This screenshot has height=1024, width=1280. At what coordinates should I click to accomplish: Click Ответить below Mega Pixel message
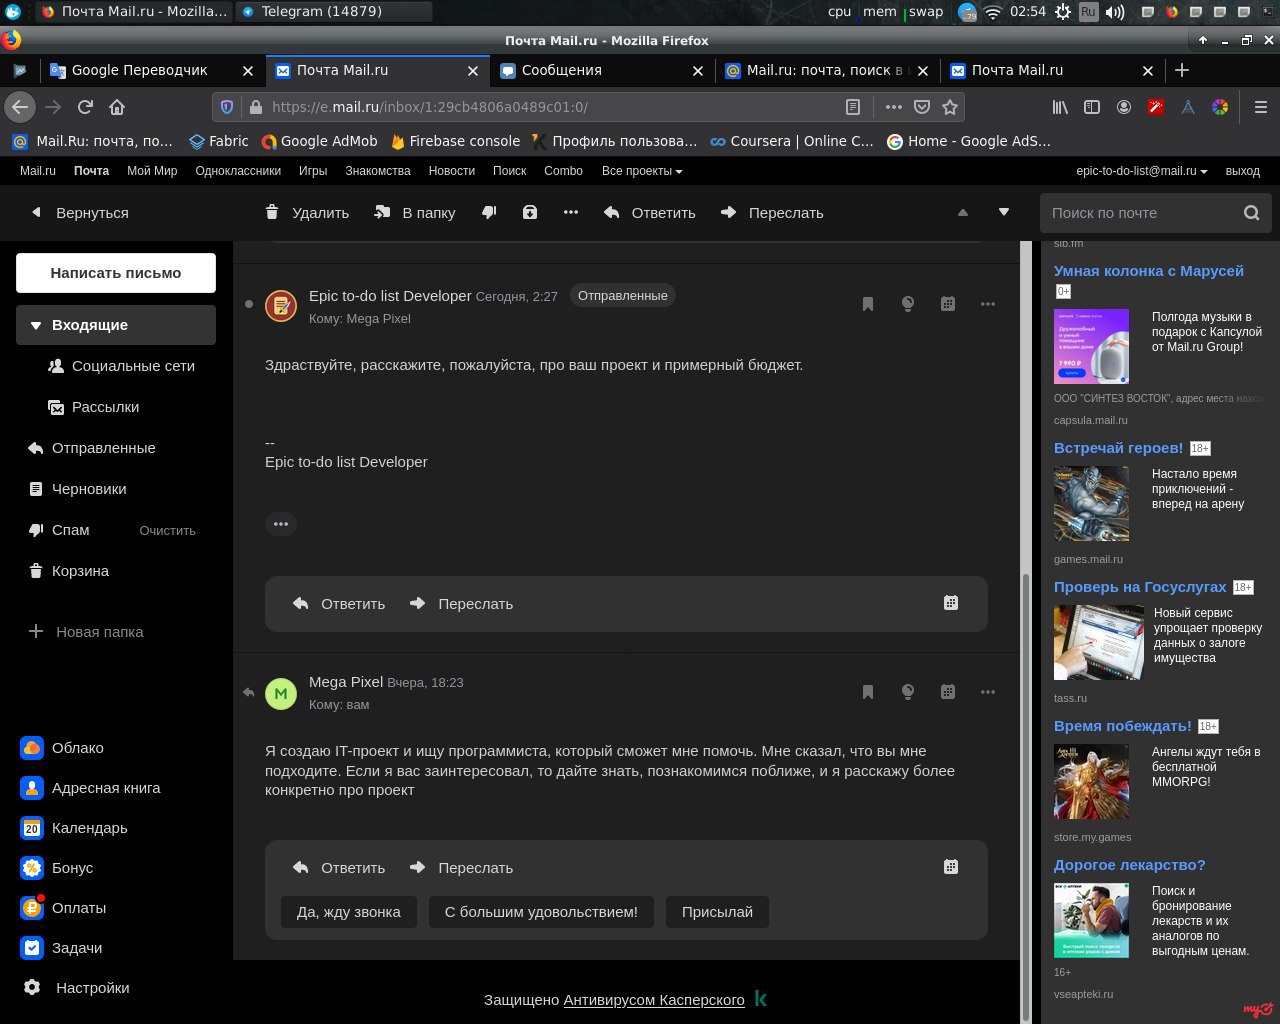coord(339,868)
